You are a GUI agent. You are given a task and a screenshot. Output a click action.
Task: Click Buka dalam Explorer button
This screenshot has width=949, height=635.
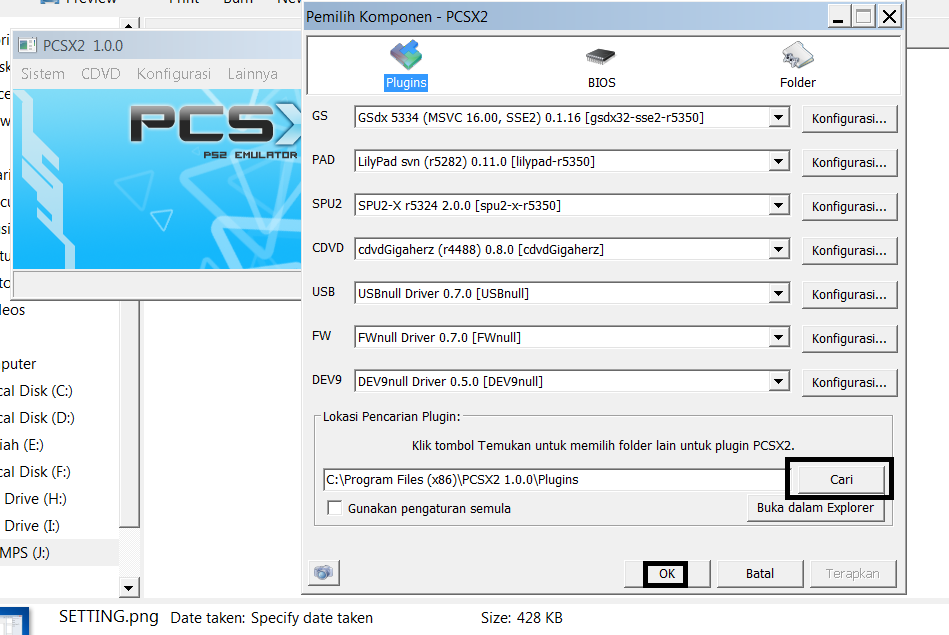coord(815,508)
